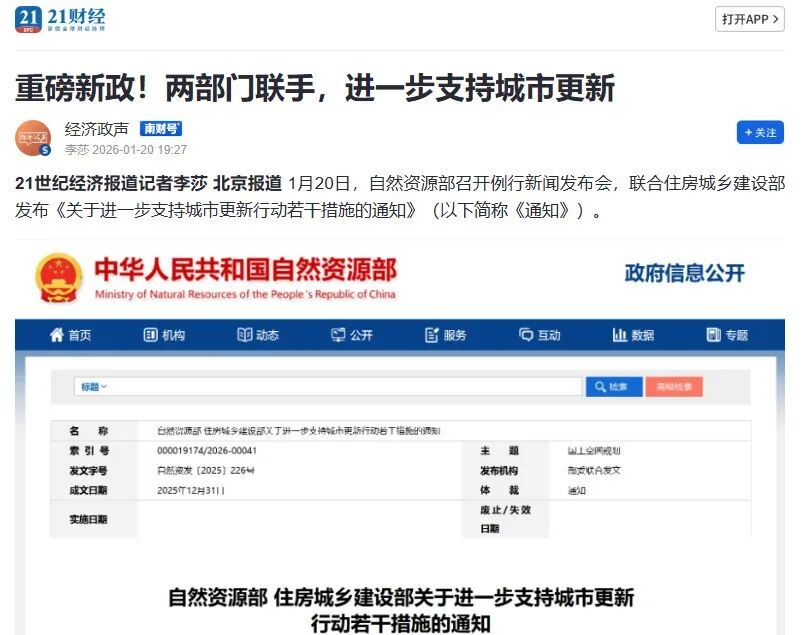Click the 部委联合发文 publisher value
Screen dimensions: 805x635
pos(594,470)
